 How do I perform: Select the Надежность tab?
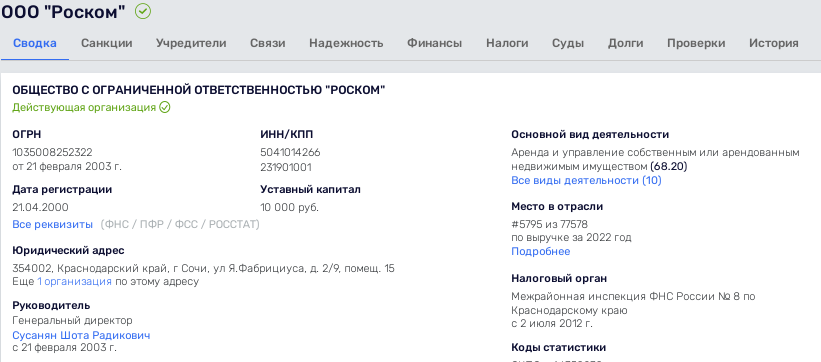pyautogui.click(x=346, y=43)
